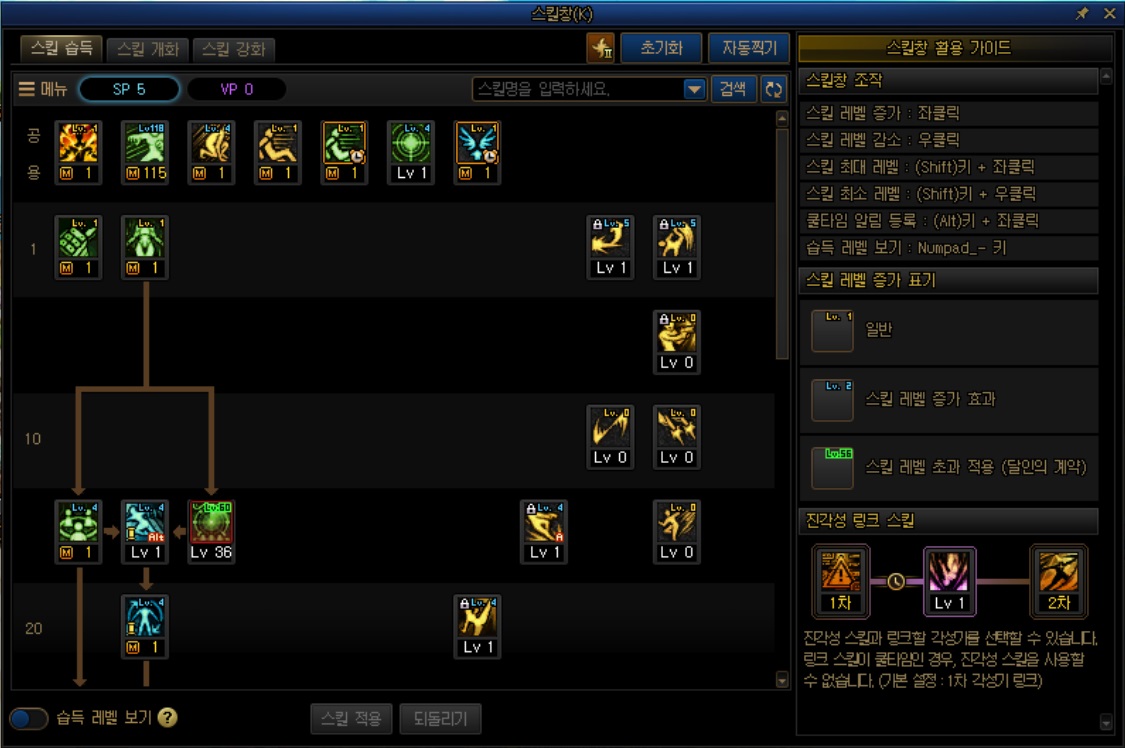Switch to the 스킬 개화 tab
Viewport: 1125px width, 748px height.
[x=147, y=49]
